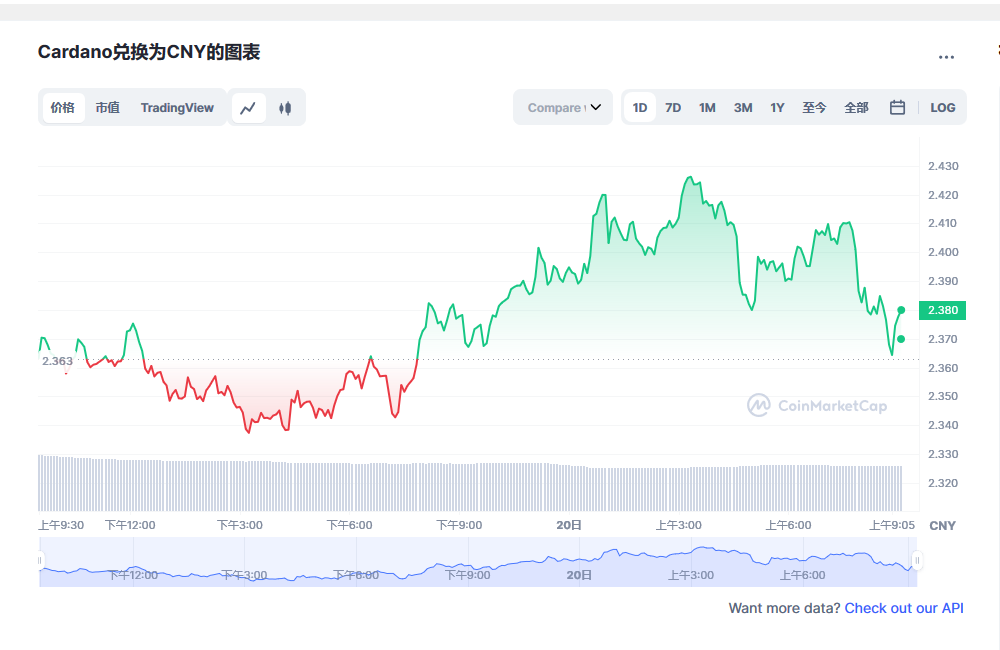
Task: Open the Compare dropdown
Action: pos(563,108)
